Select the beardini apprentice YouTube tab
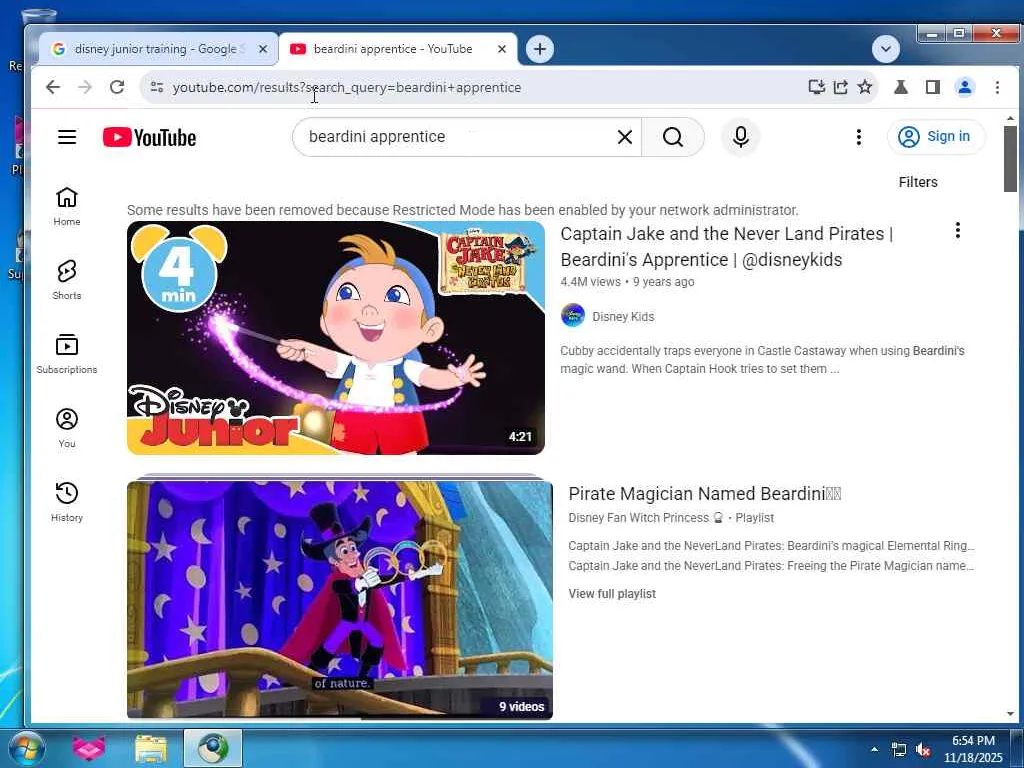 pos(392,49)
